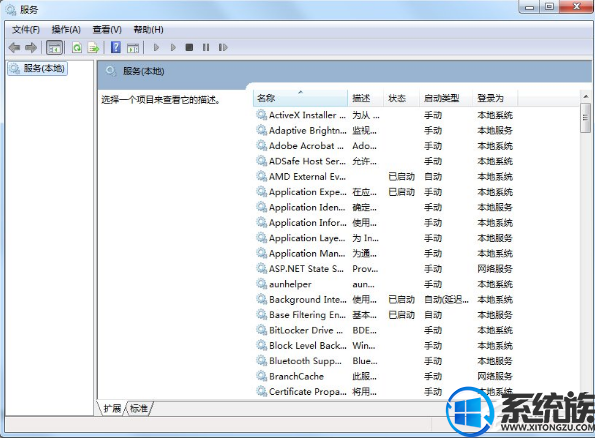
Task: Click the Blue... description of Bluetooth Support
Action: pyautogui.click(x=365, y=361)
